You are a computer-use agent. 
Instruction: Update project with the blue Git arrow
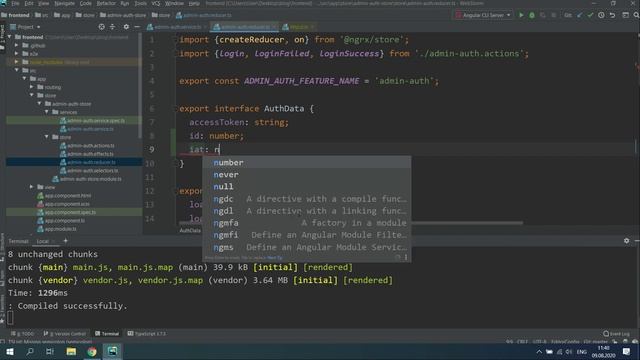pos(580,15)
